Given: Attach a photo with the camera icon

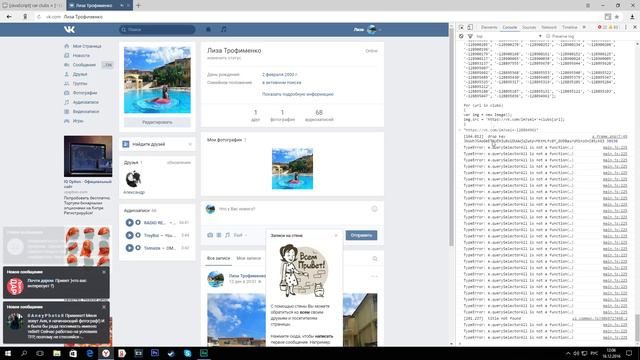Looking at the screenshot, I should 210,235.
